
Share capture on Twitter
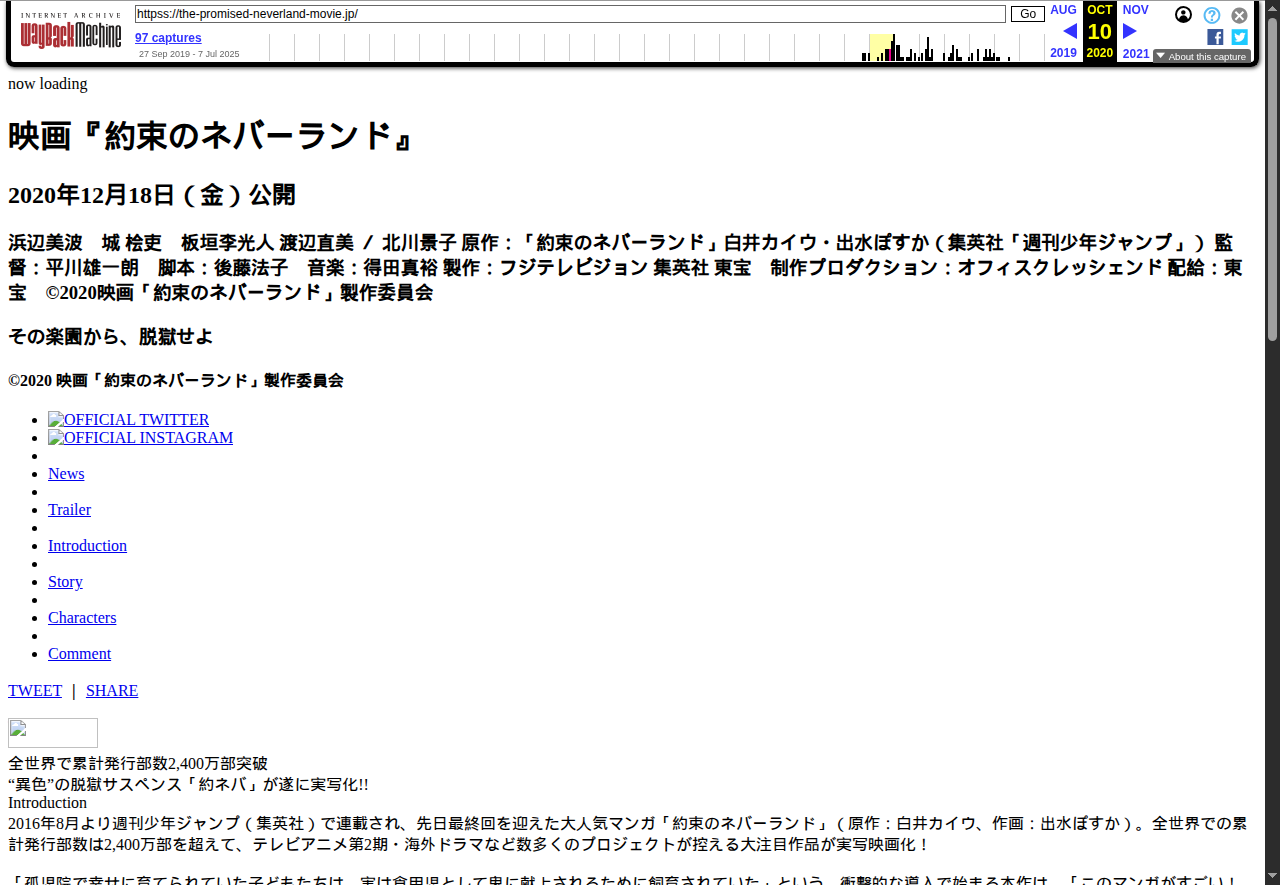[1239, 37]
